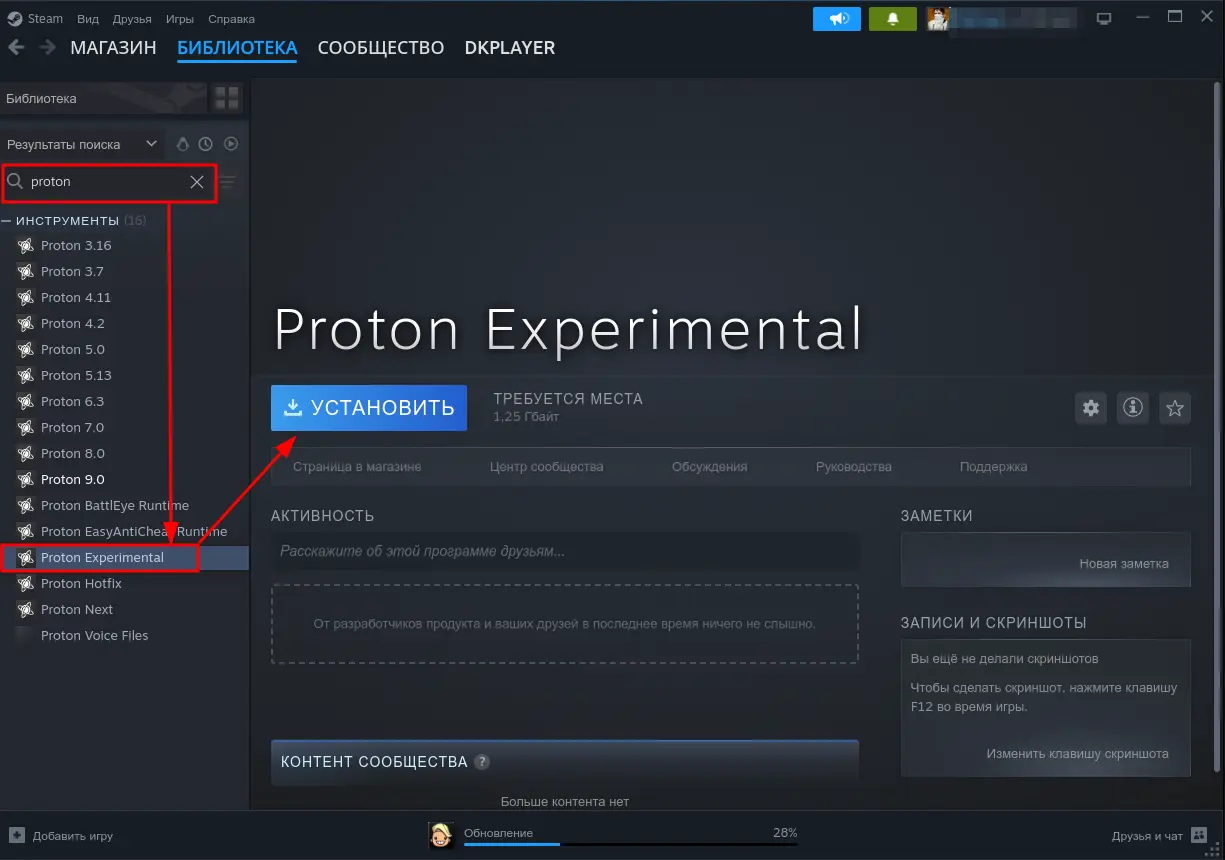Open the friends and chat icon
This screenshot has height=860, width=1225.
pos(1200,835)
